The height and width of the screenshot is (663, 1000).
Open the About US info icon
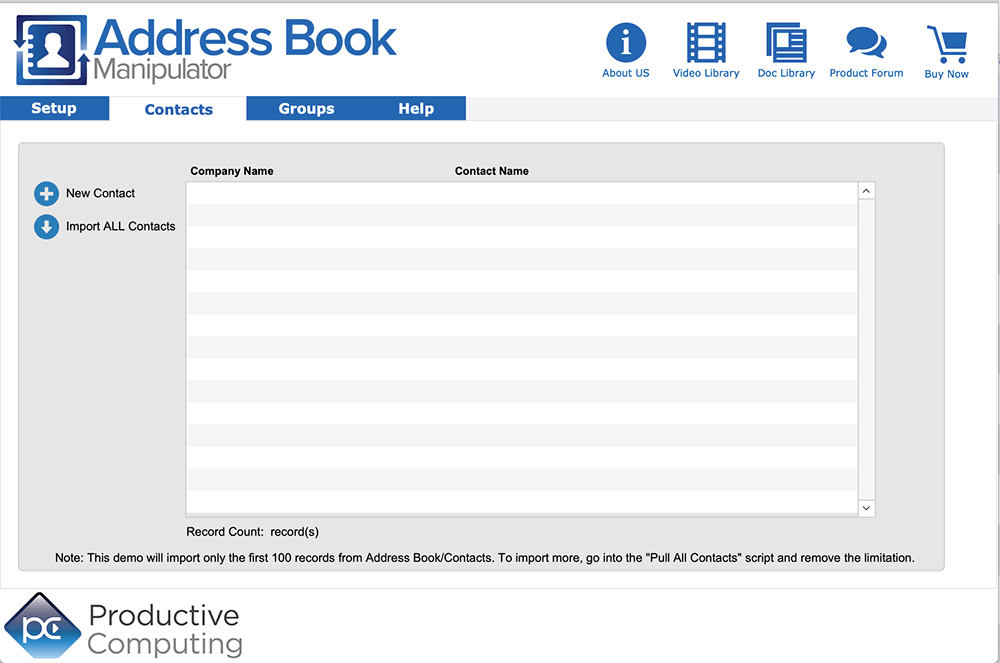(x=626, y=41)
